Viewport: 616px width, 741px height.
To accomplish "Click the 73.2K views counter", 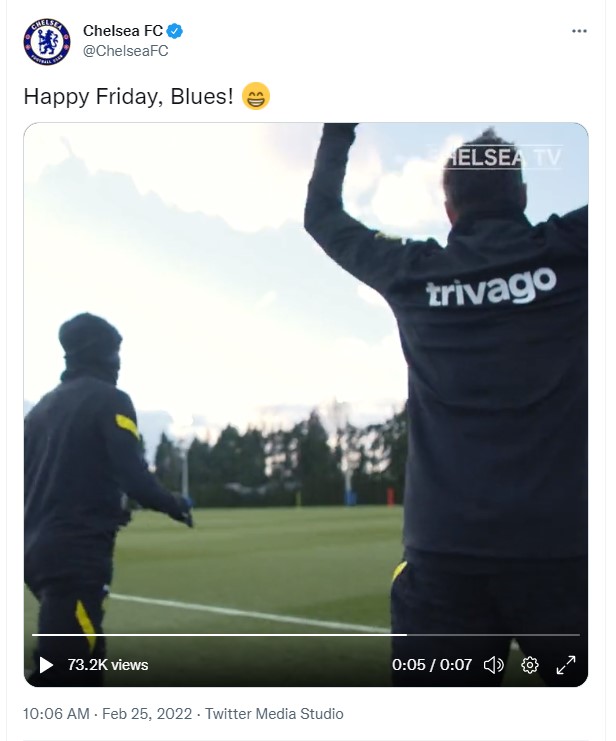I will click(x=108, y=665).
